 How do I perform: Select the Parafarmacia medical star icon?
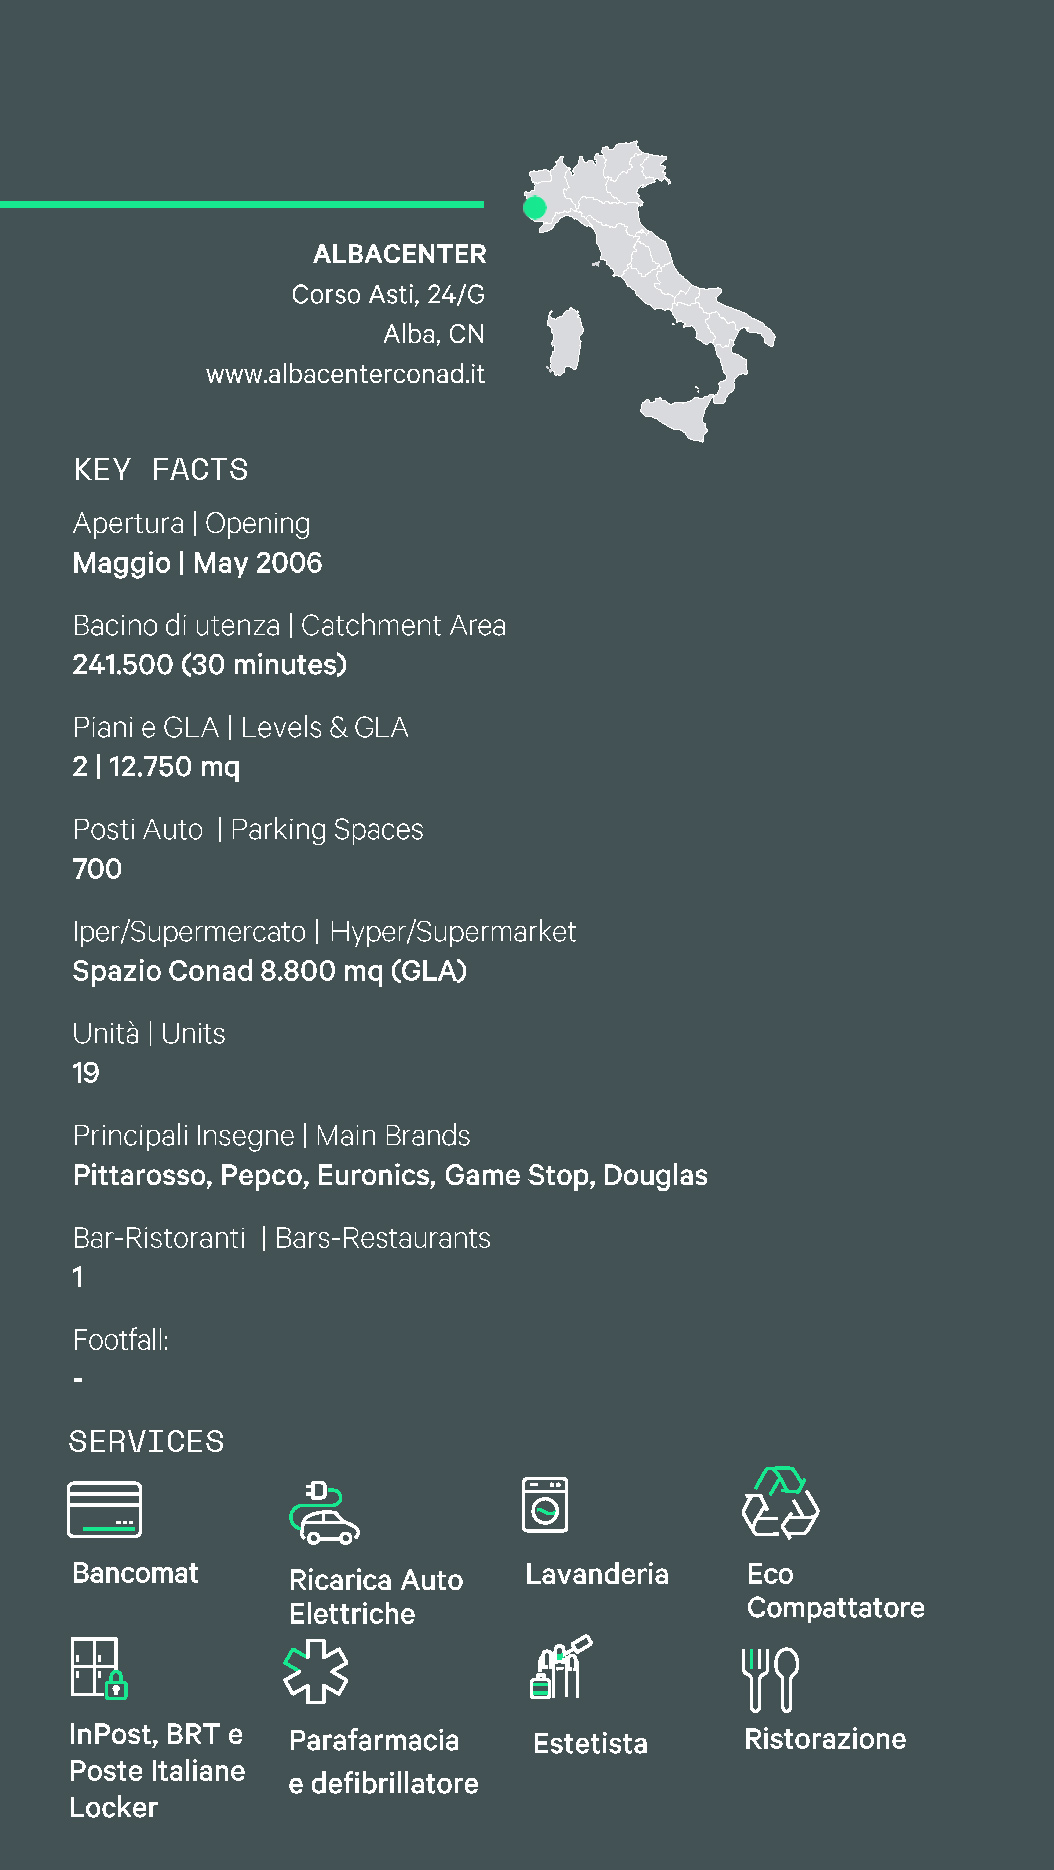click(316, 1671)
